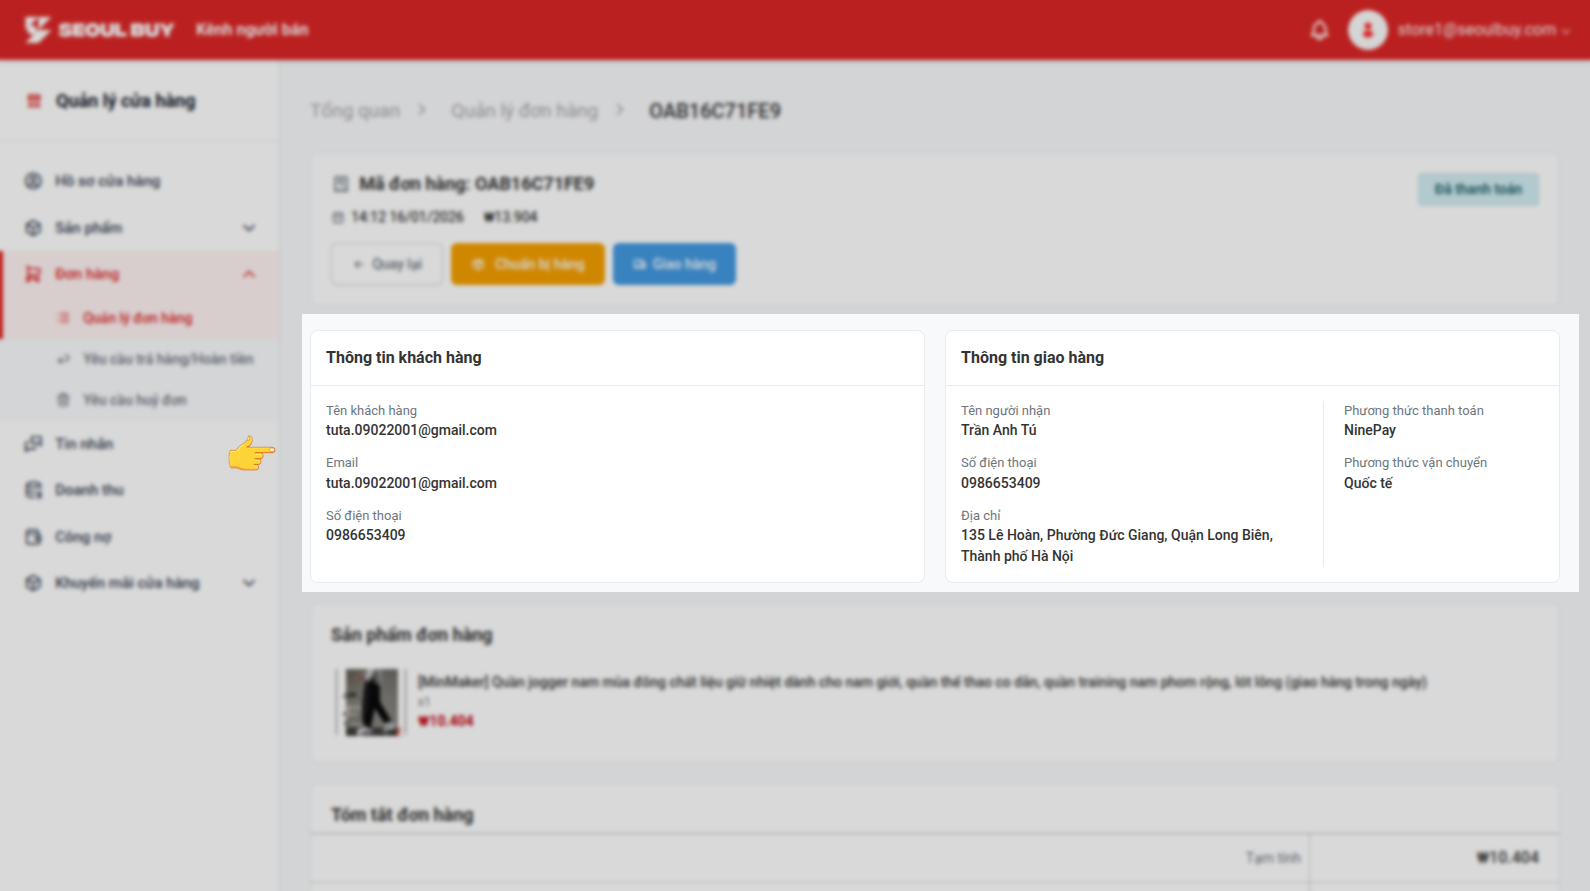Select Quản lý đơn hàng submenu item
The width and height of the screenshot is (1590, 891).
[137, 318]
